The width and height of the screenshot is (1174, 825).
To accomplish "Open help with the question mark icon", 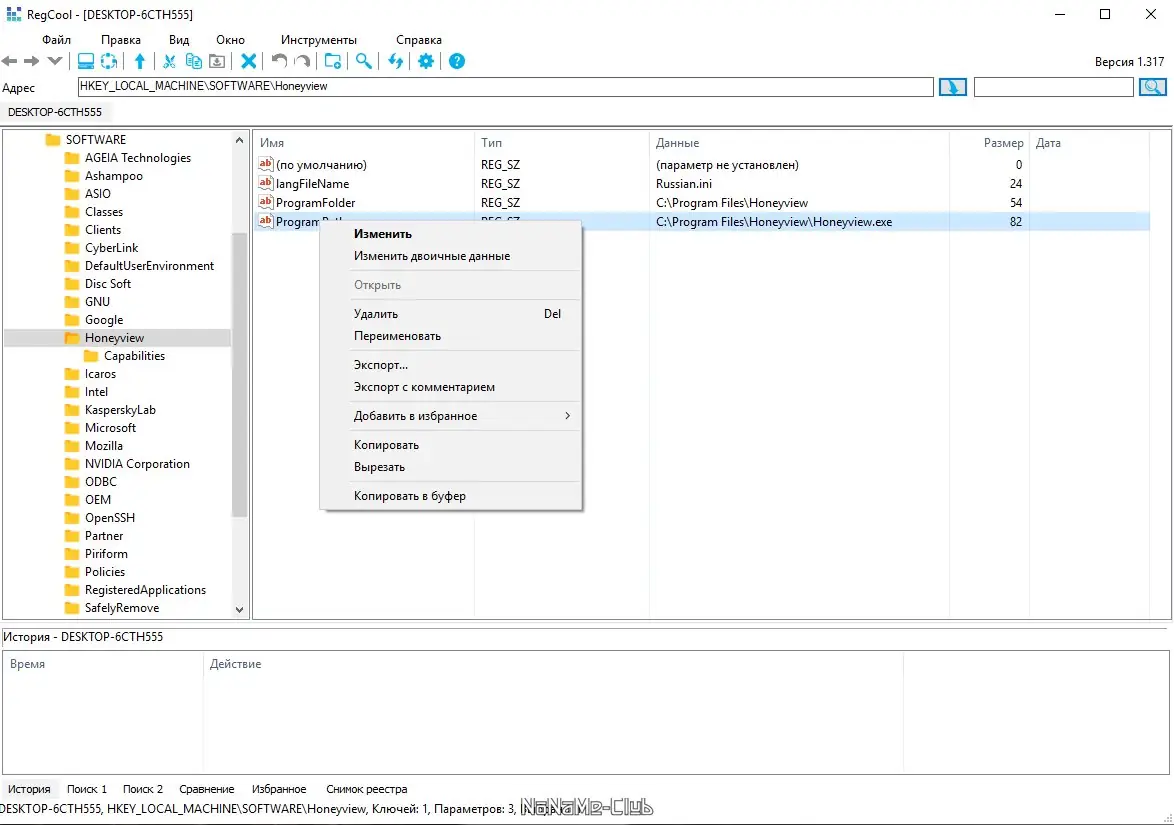I will point(457,61).
